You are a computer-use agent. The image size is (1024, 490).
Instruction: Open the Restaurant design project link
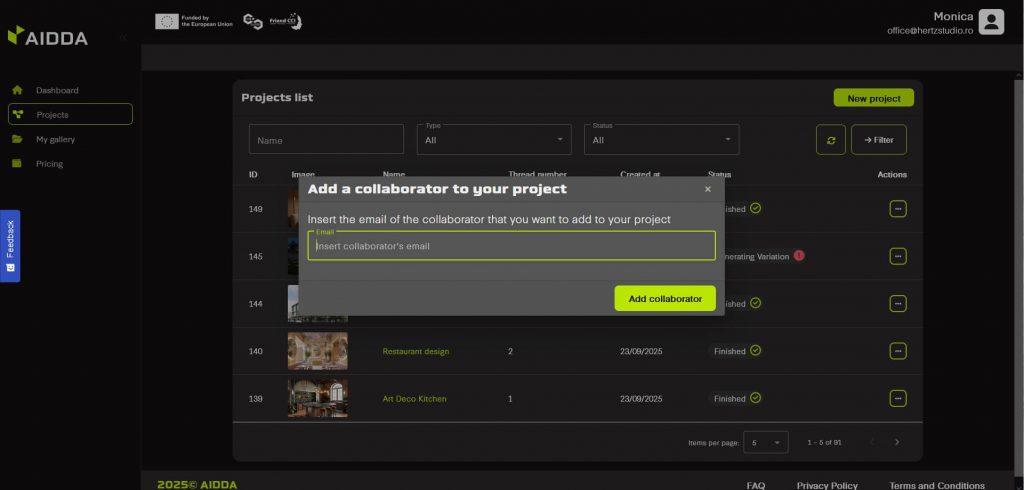point(416,351)
